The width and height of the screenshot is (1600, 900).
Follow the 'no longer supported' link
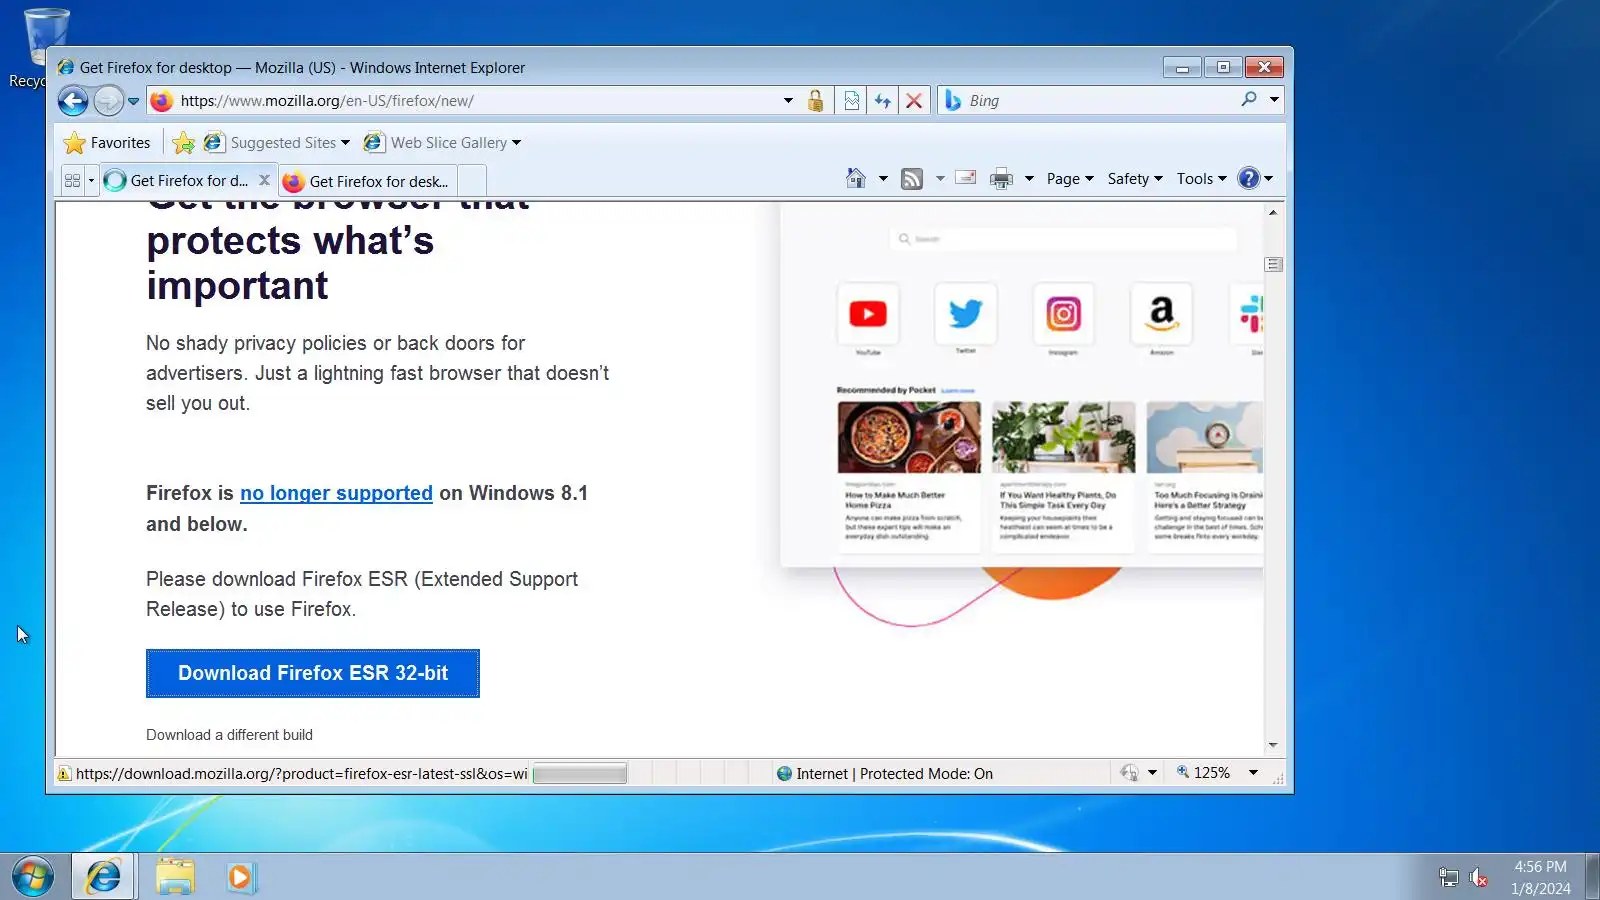[336, 493]
